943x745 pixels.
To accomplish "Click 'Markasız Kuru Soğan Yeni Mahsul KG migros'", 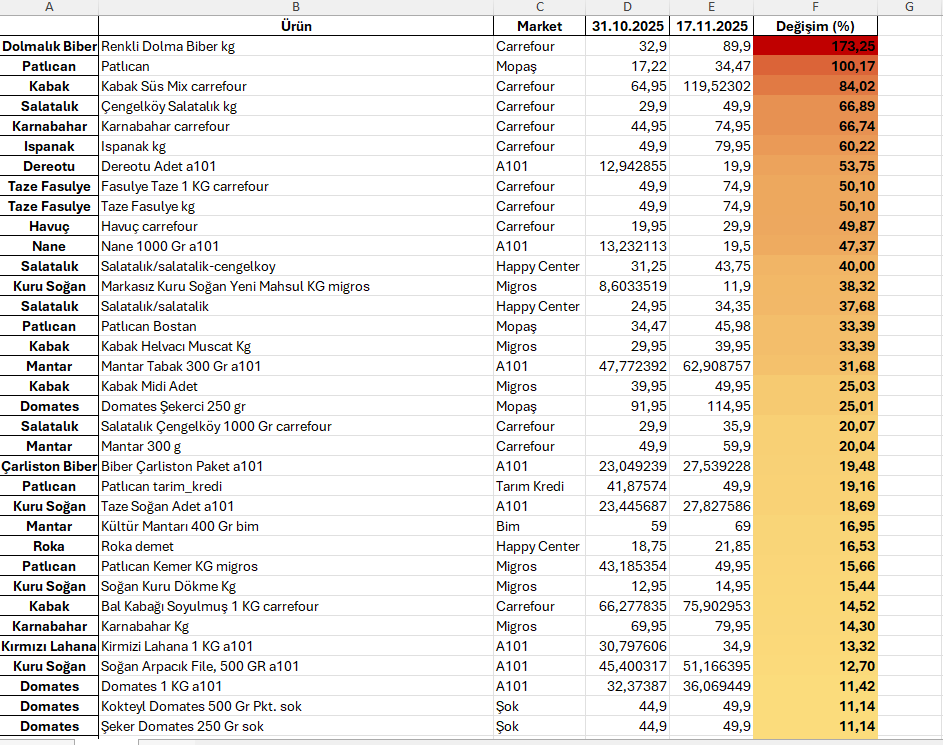I will click(296, 286).
